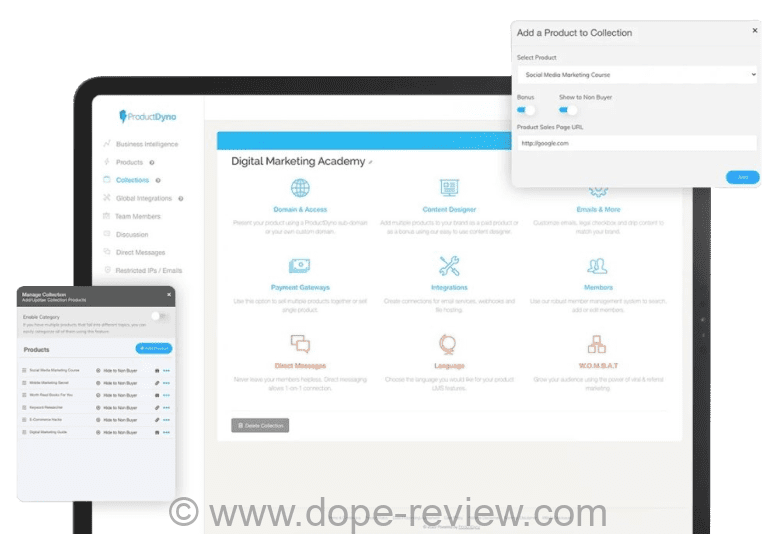The width and height of the screenshot is (779, 534).
Task: Expand three-dots menu for Digital Marketing Guide
Action: [166, 431]
